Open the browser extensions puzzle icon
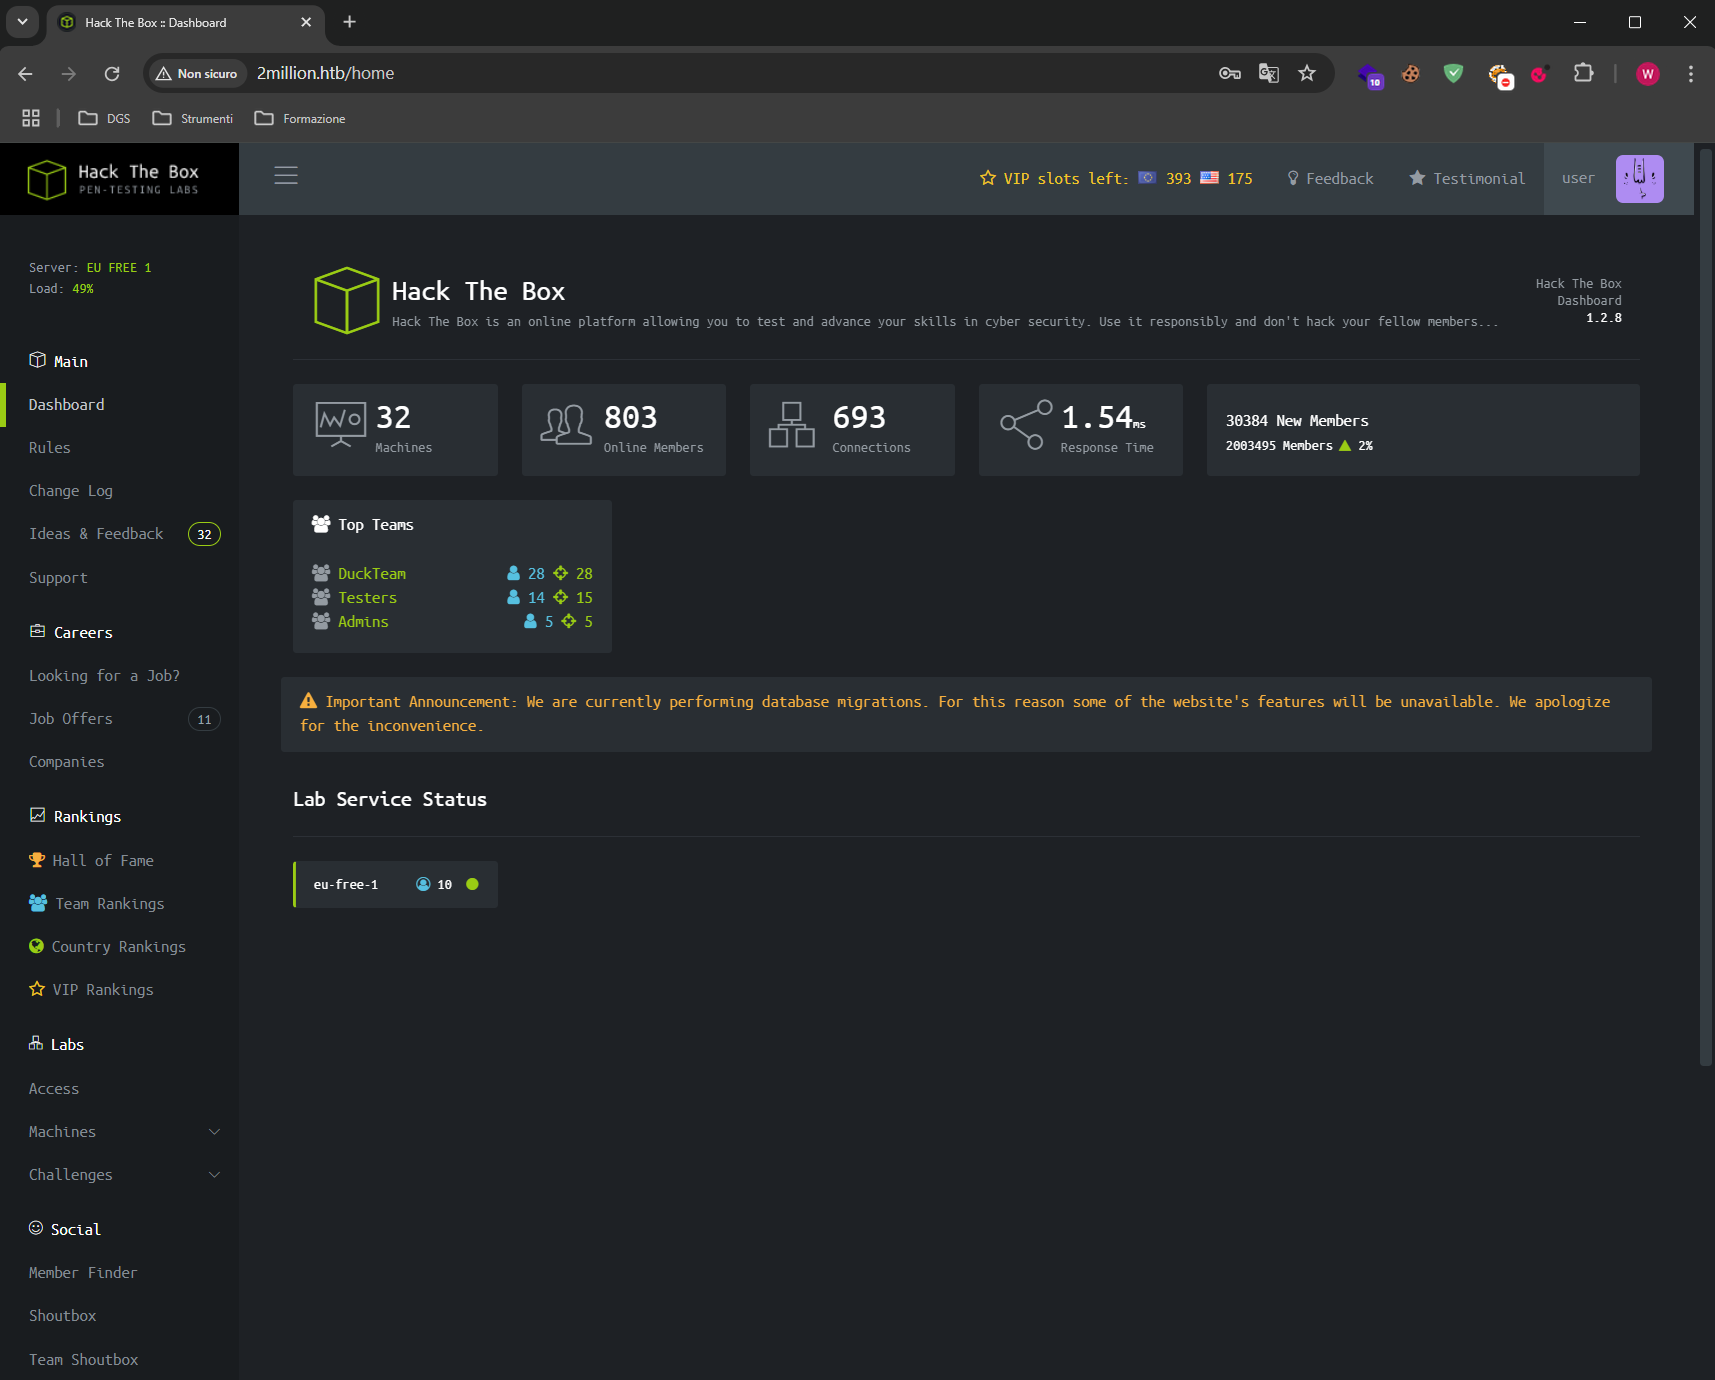This screenshot has width=1715, height=1380. (1583, 73)
